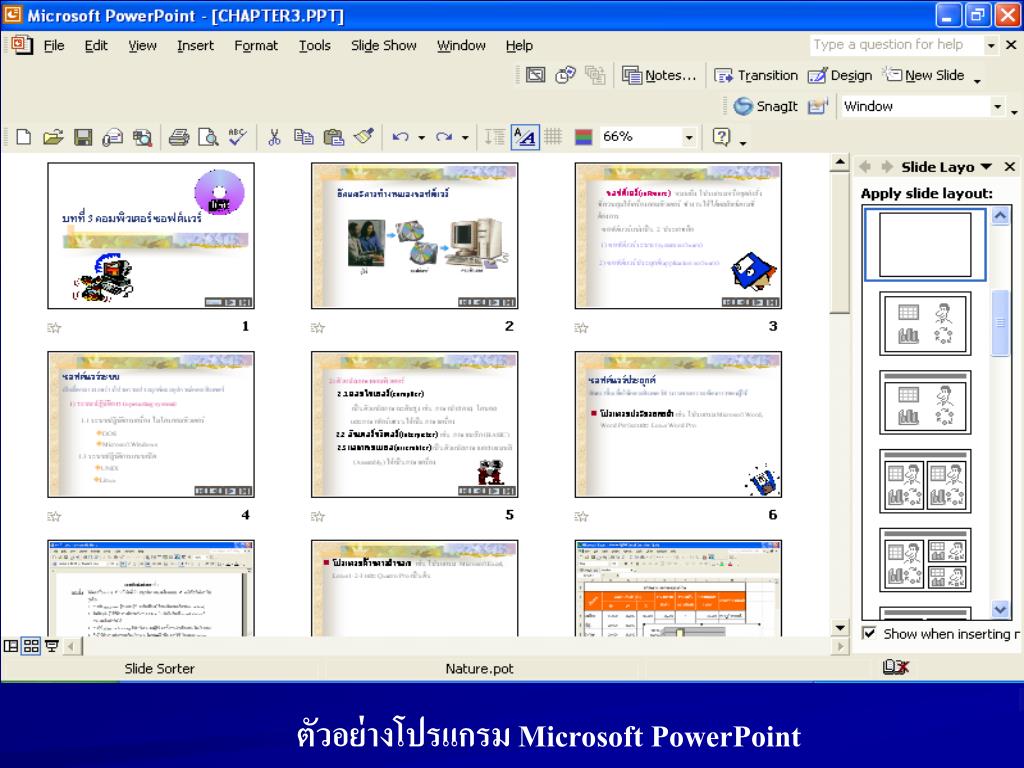Click the PowerPoint document icon left of File
Viewport: 1024px width, 768px height.
(x=22, y=45)
